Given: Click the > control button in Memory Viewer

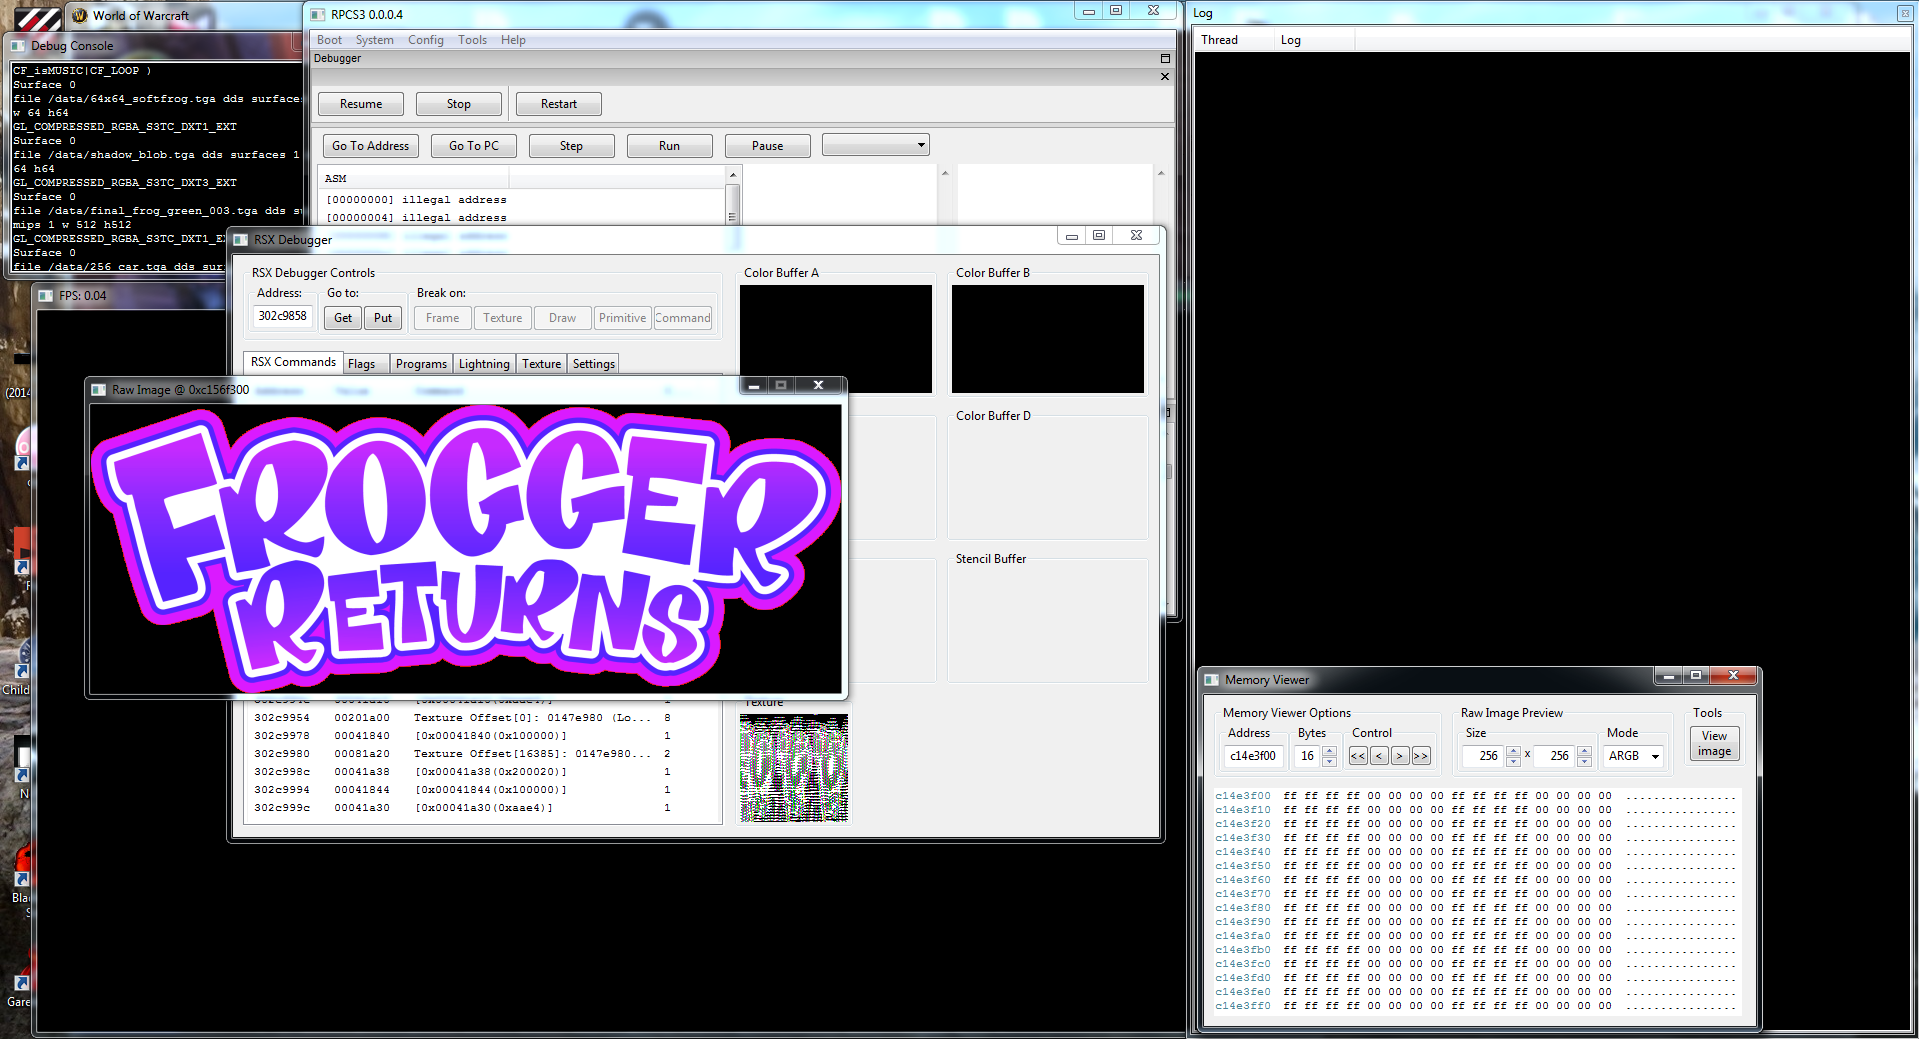Looking at the screenshot, I should tap(1400, 756).
